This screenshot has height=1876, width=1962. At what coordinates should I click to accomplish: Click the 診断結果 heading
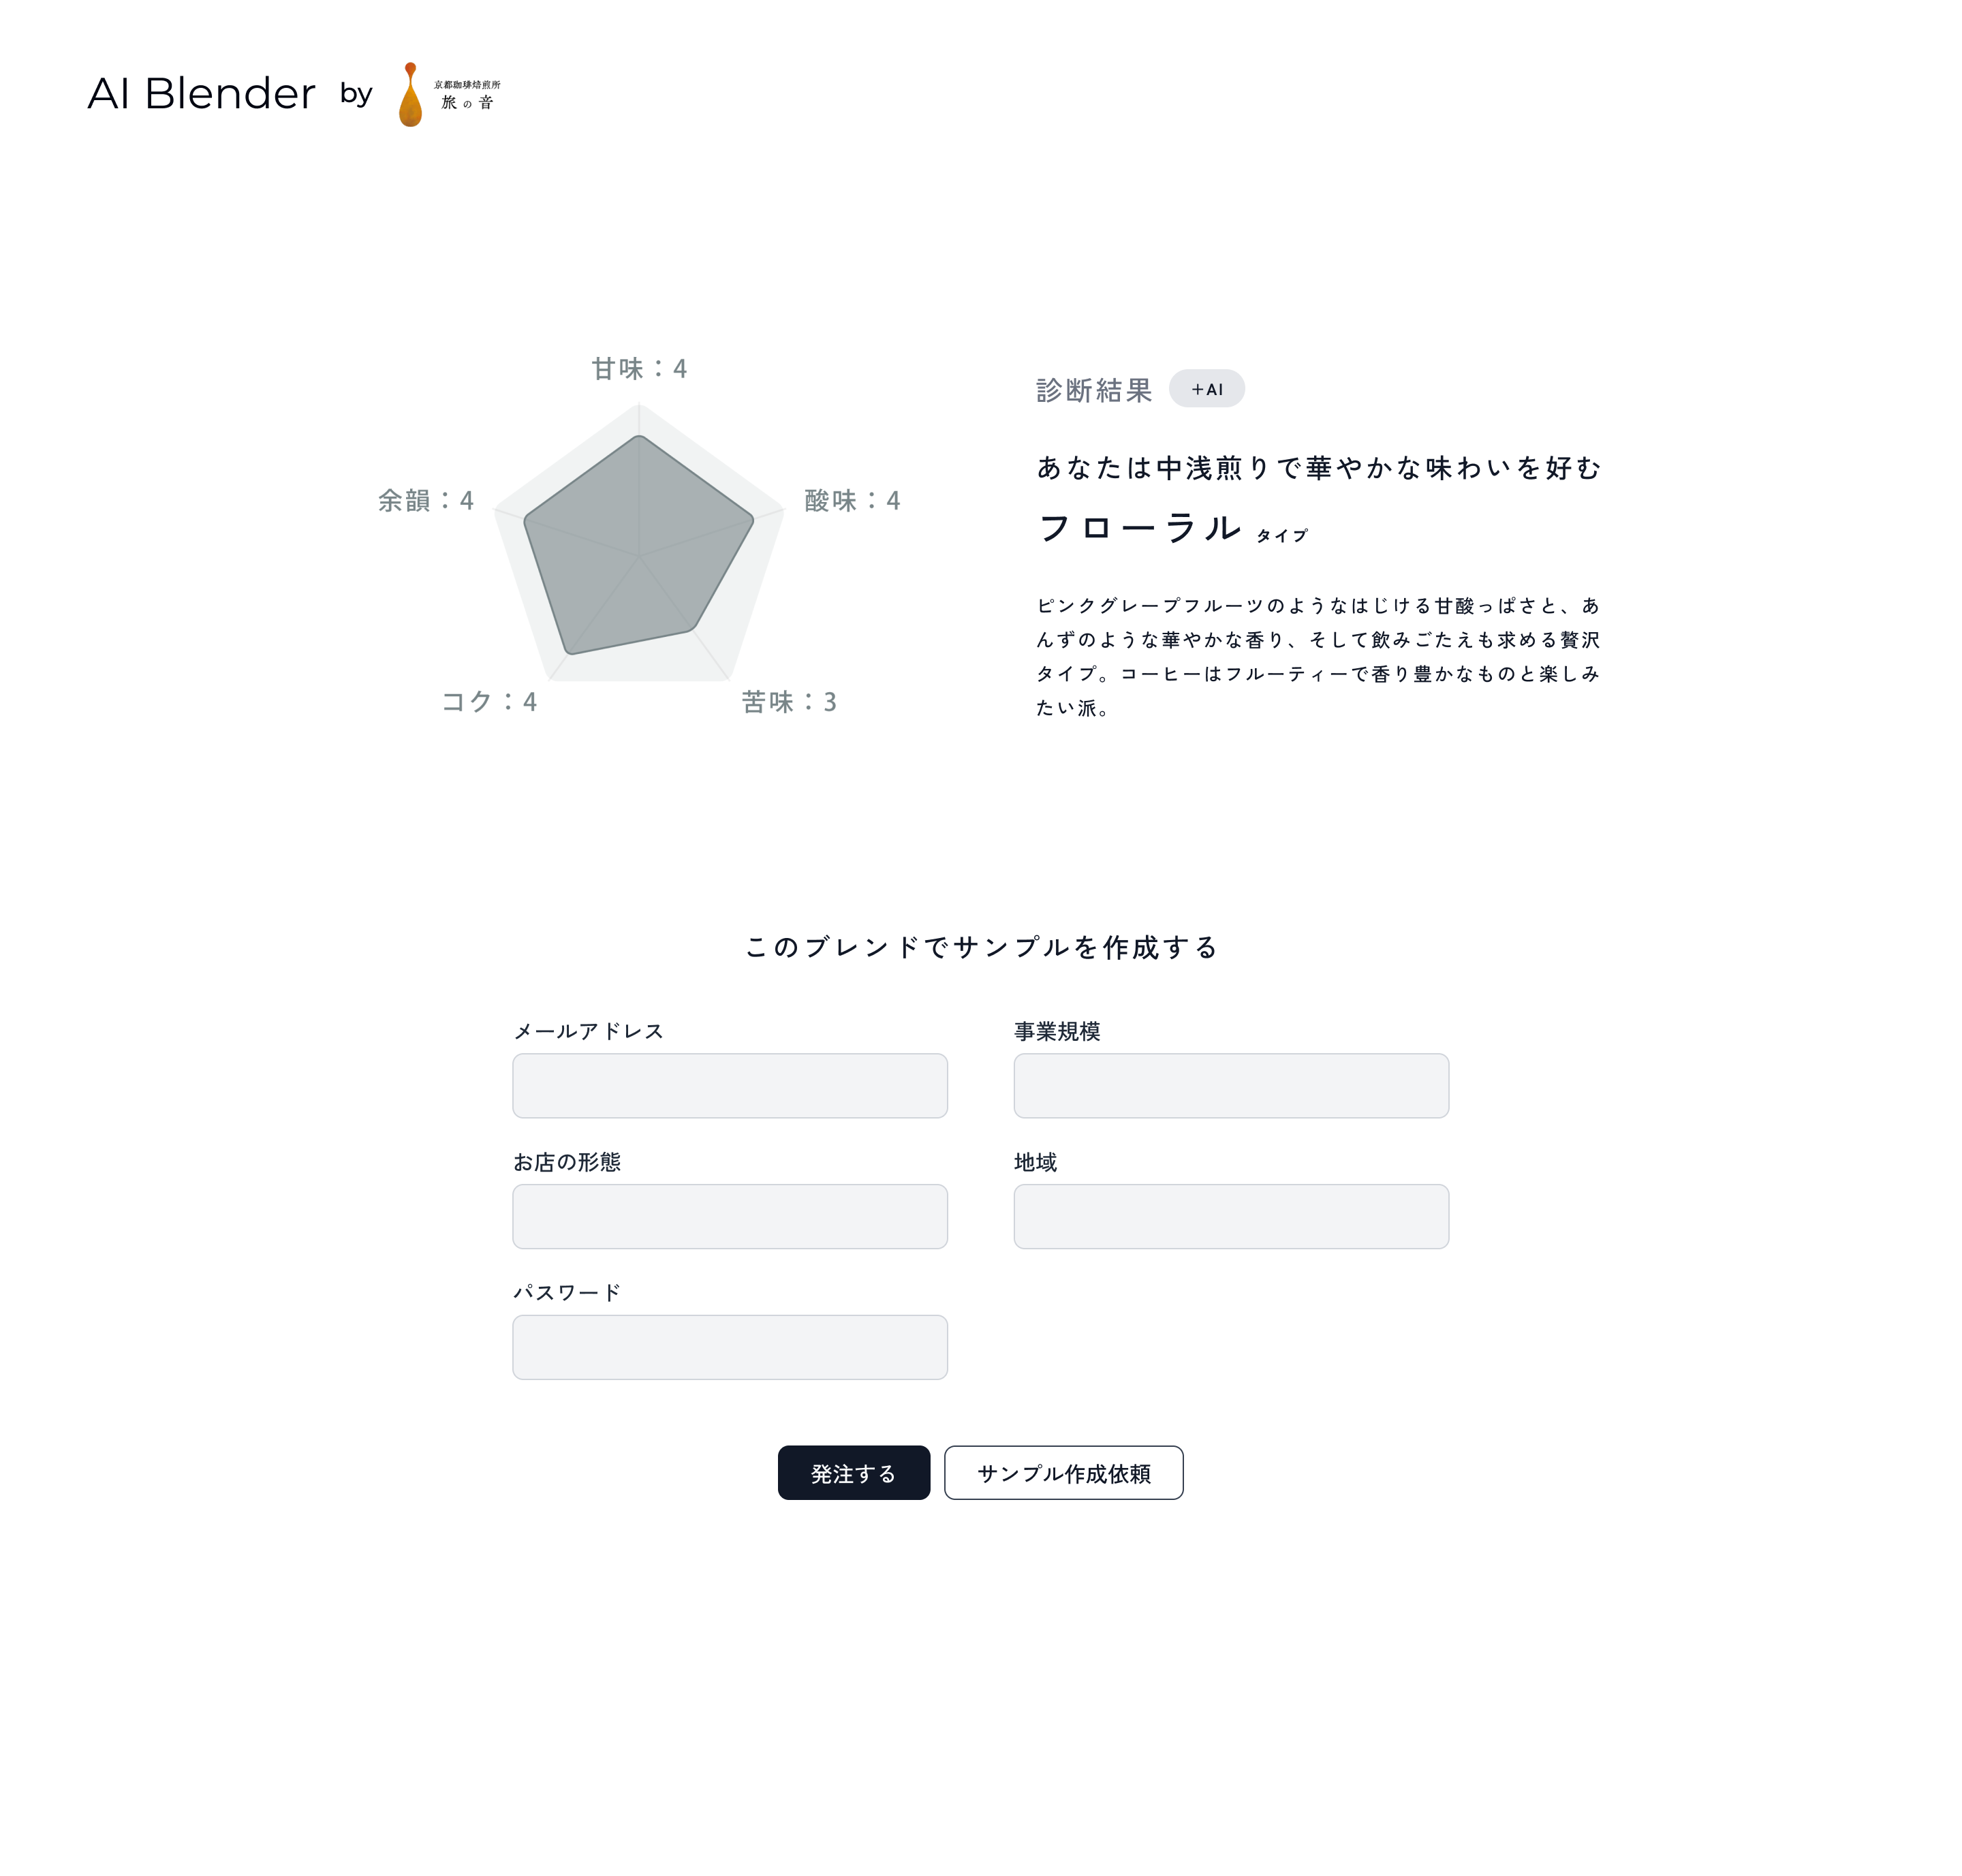(1094, 390)
